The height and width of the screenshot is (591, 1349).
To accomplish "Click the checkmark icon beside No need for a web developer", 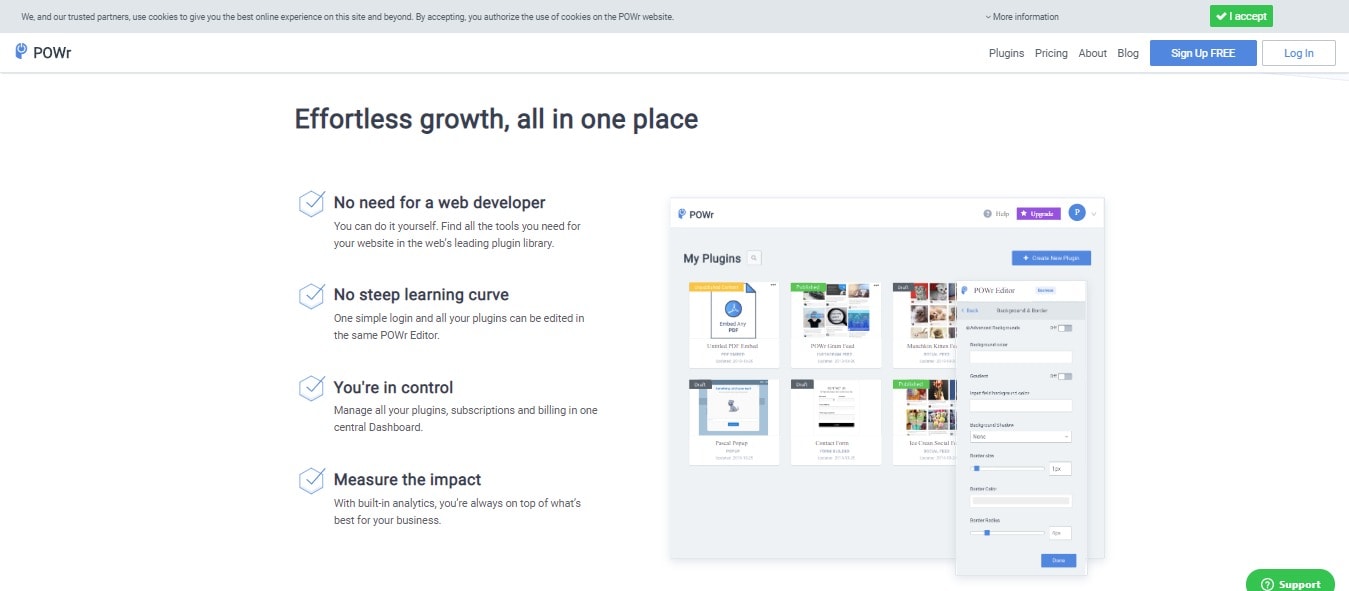I will (x=312, y=203).
